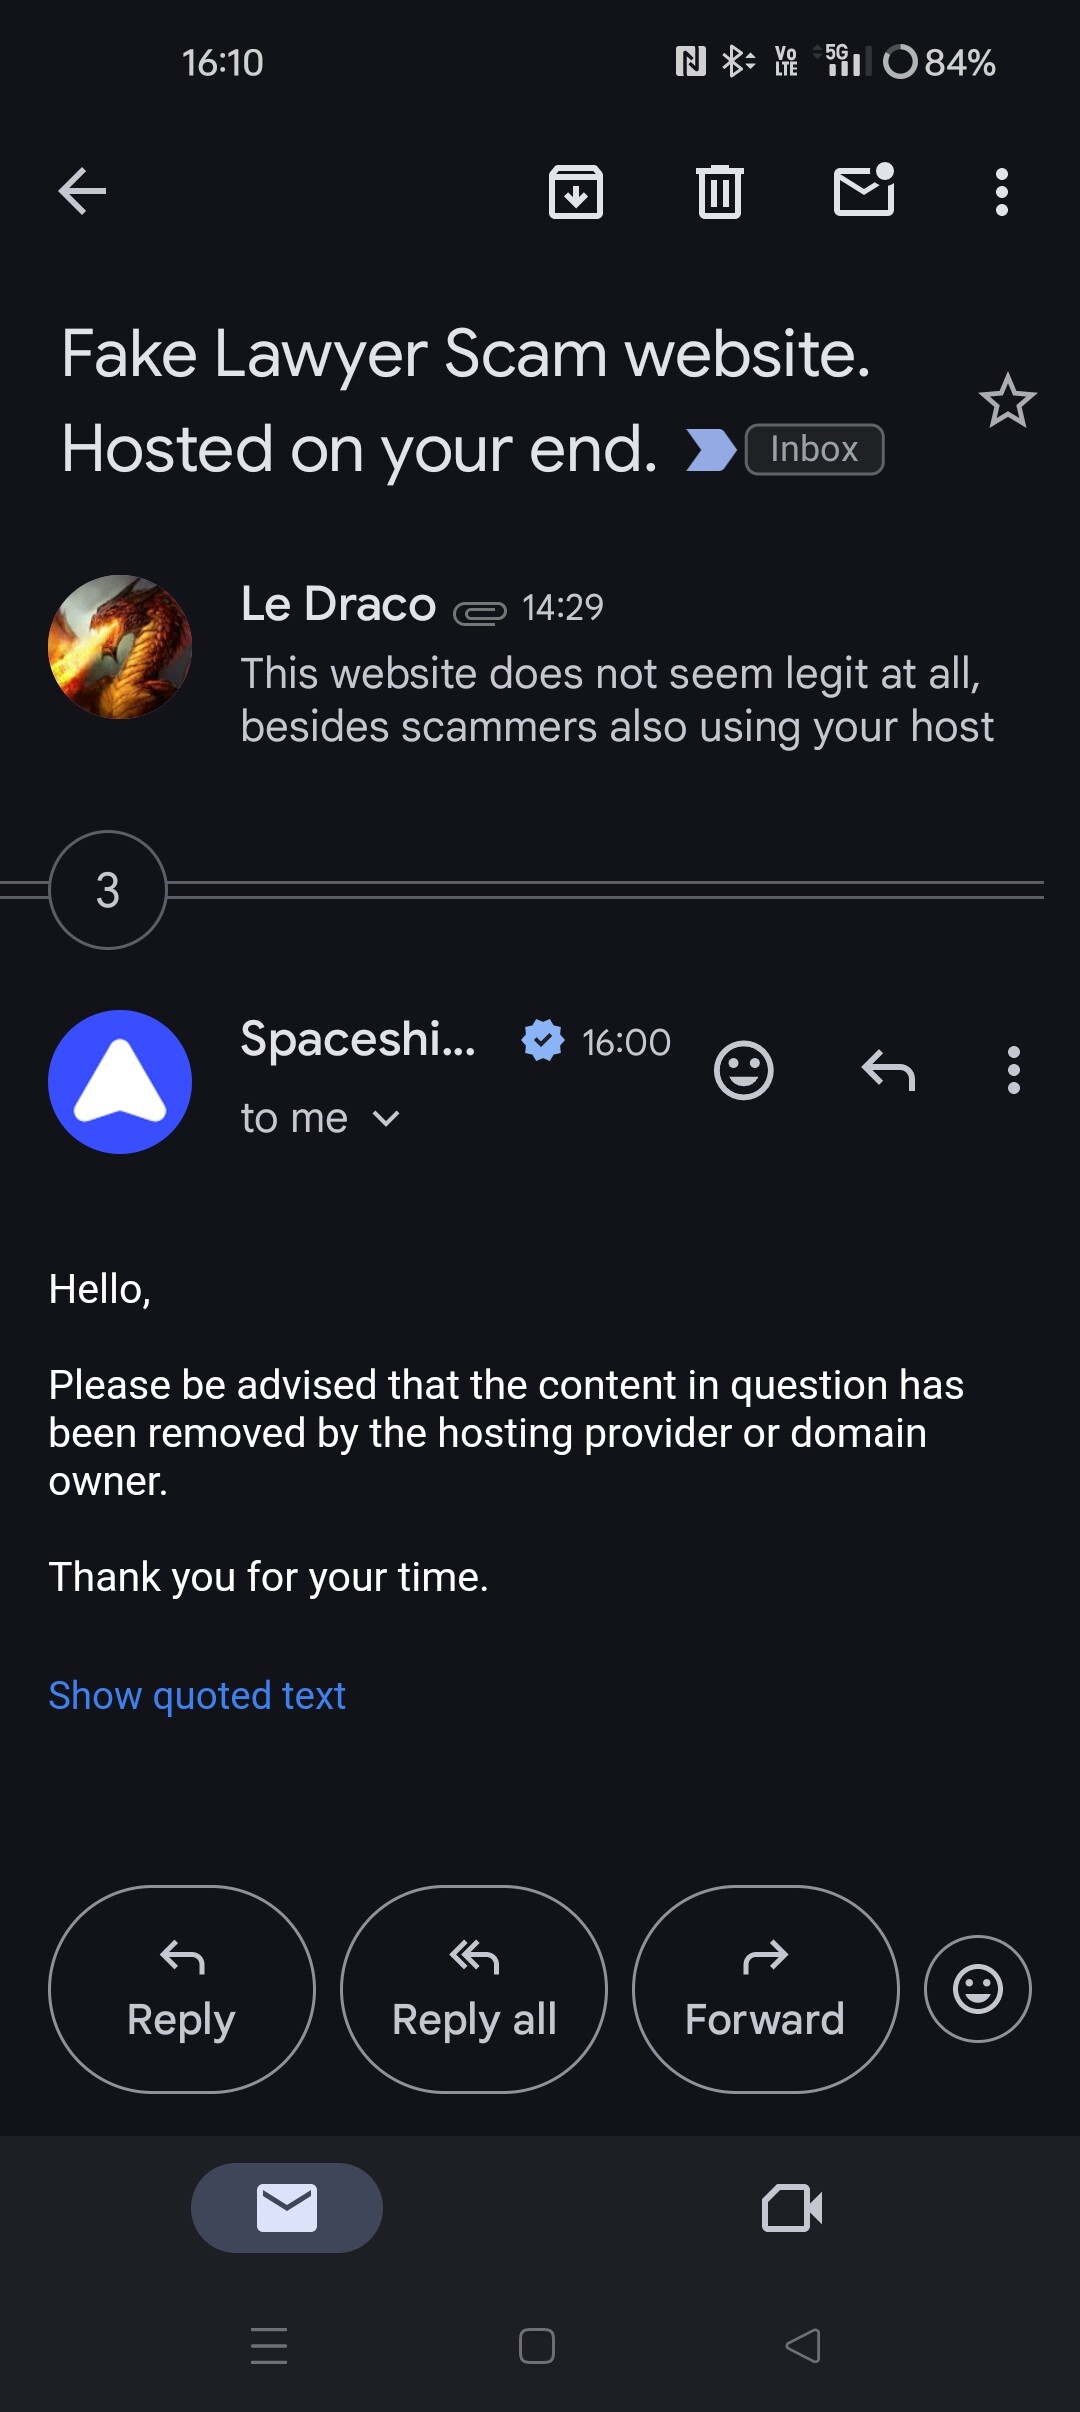Open the top-right overflow menu

pyautogui.click(x=1001, y=191)
